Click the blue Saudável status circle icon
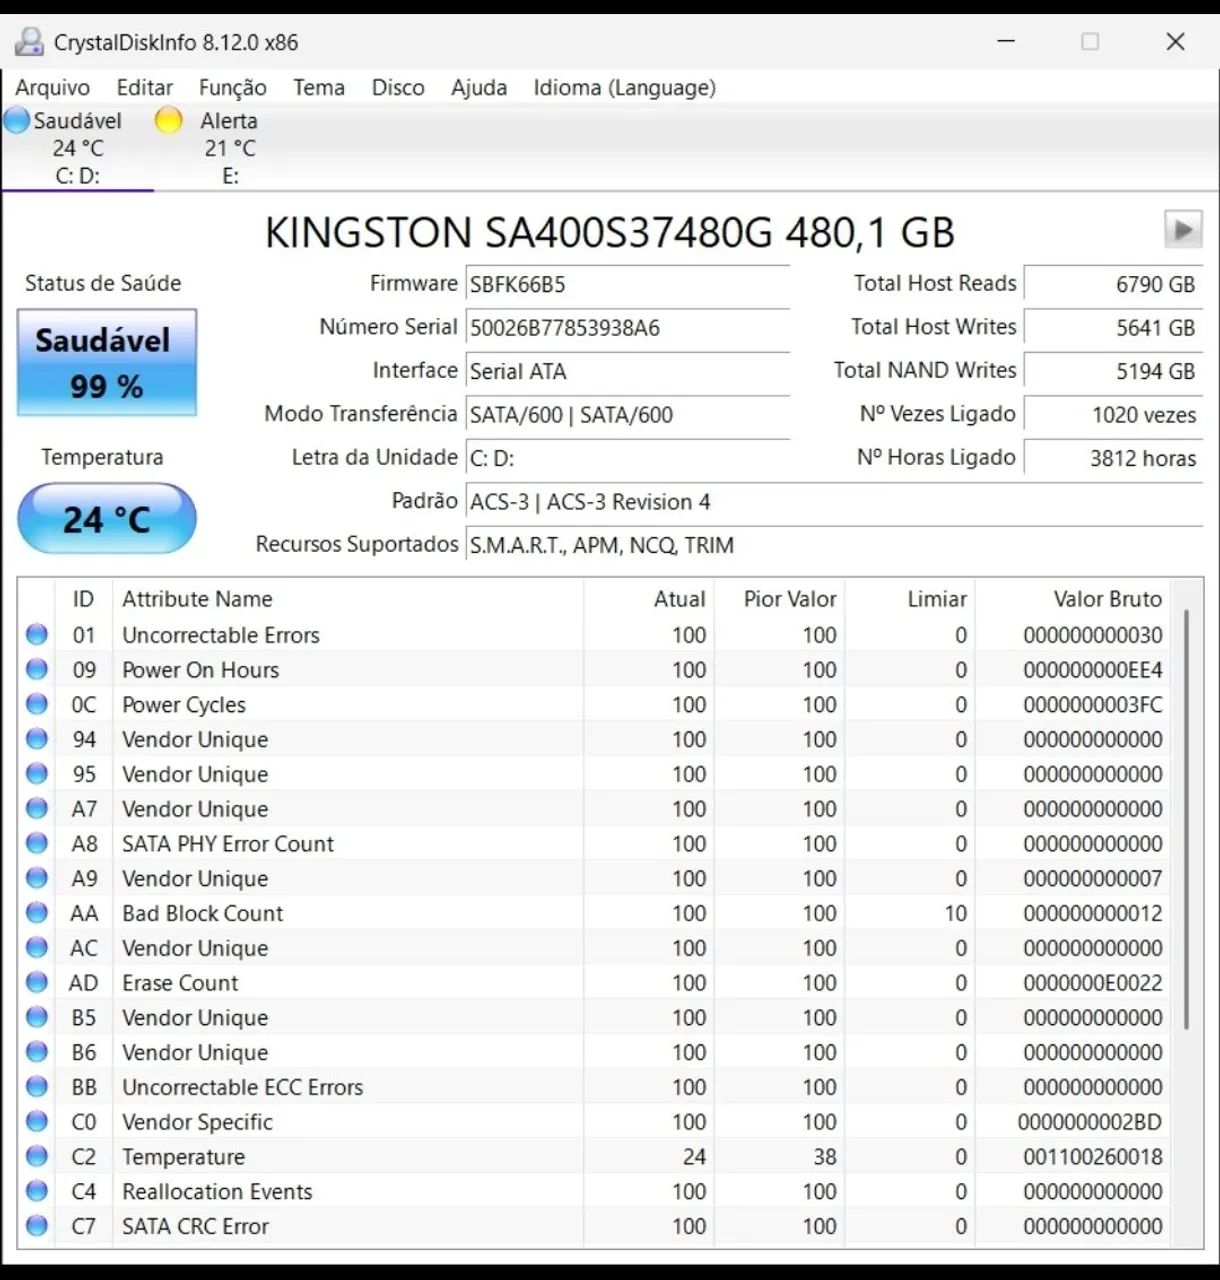Screen dimensions: 1220x1280 (x=17, y=121)
